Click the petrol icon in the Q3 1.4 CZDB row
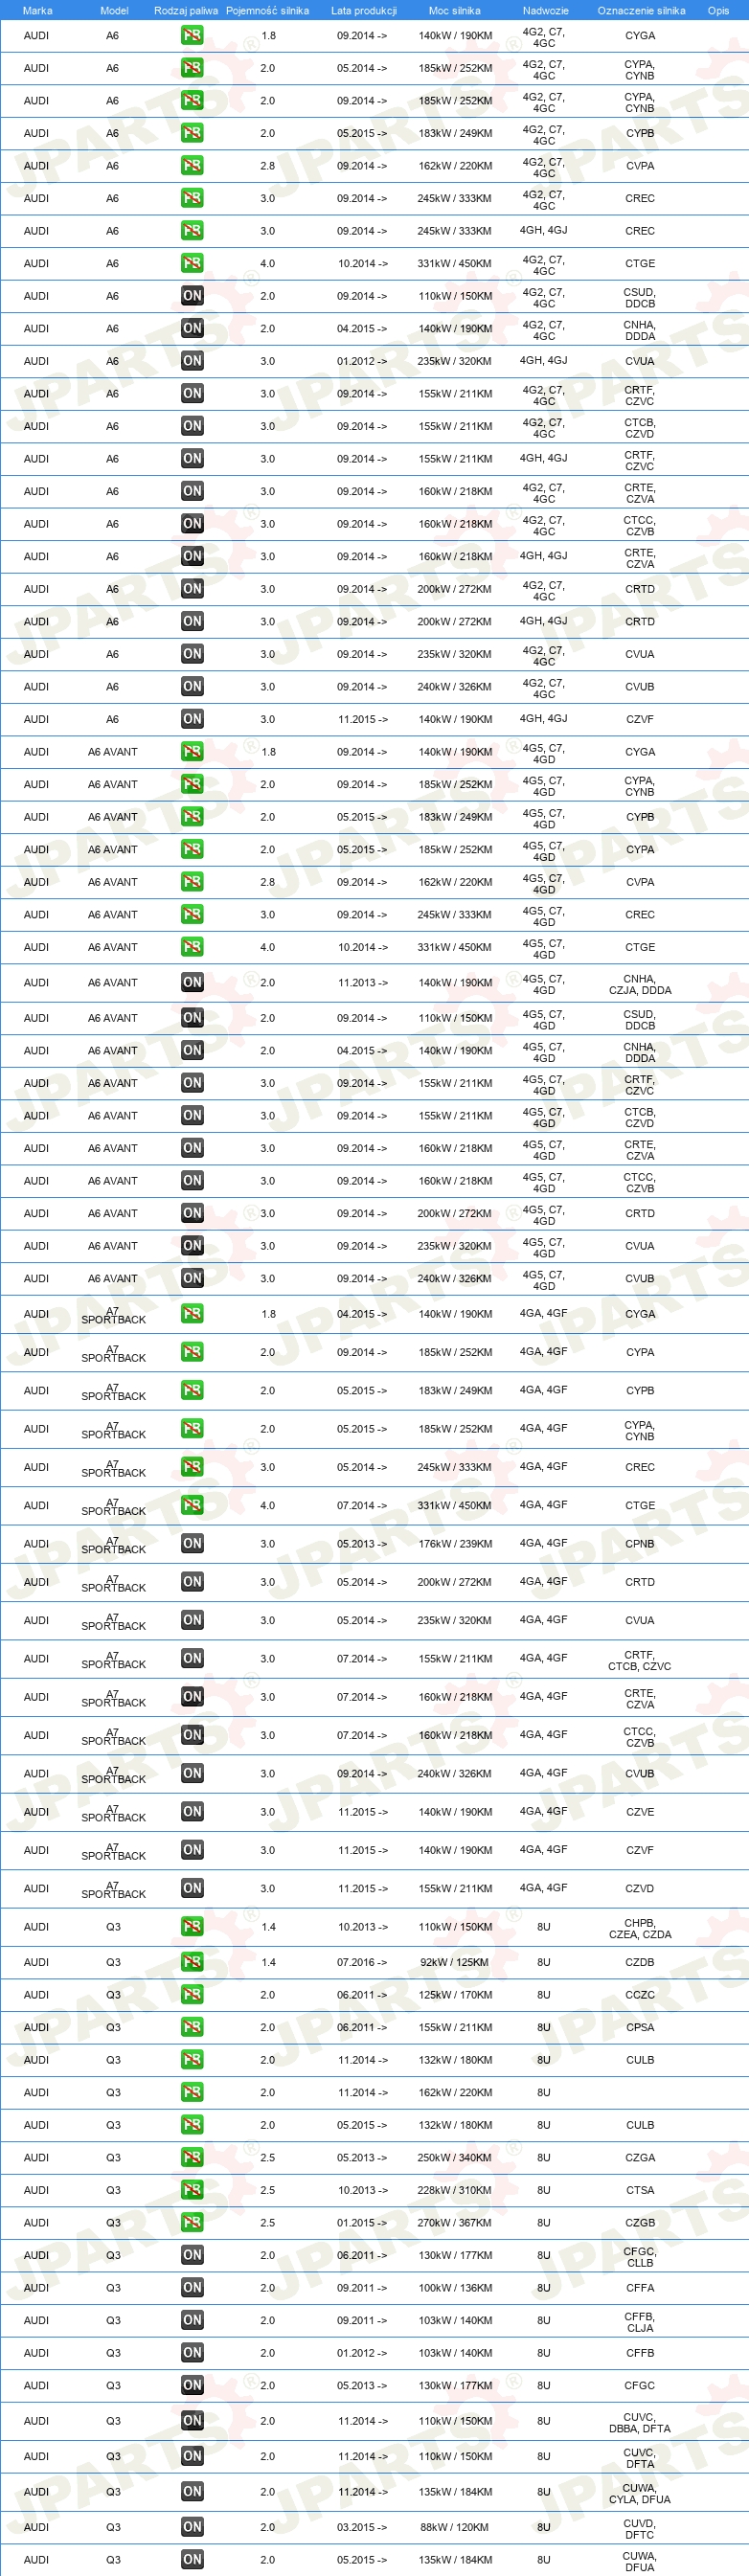749x2576 pixels. pyautogui.click(x=192, y=1962)
